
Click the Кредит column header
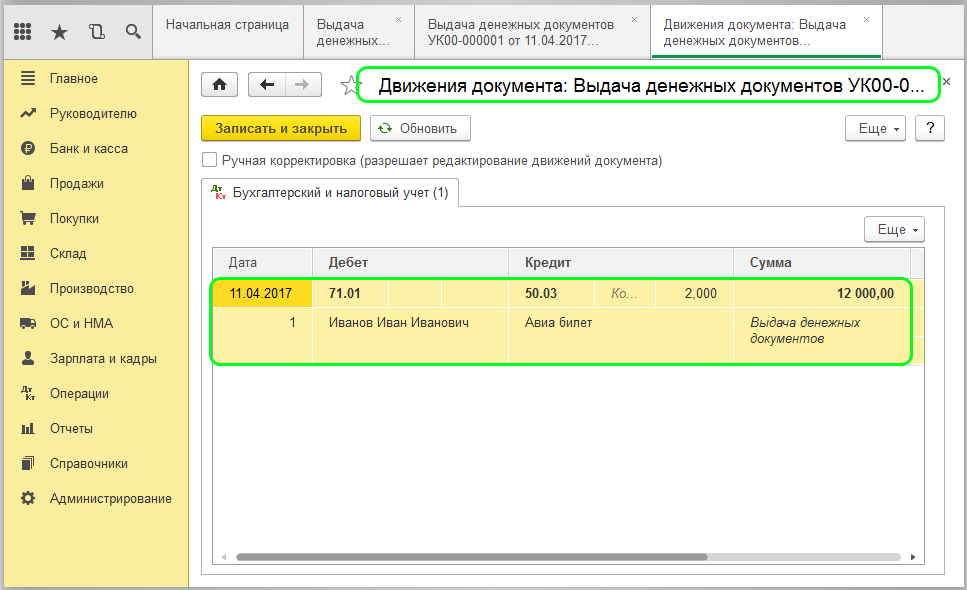pyautogui.click(x=621, y=263)
